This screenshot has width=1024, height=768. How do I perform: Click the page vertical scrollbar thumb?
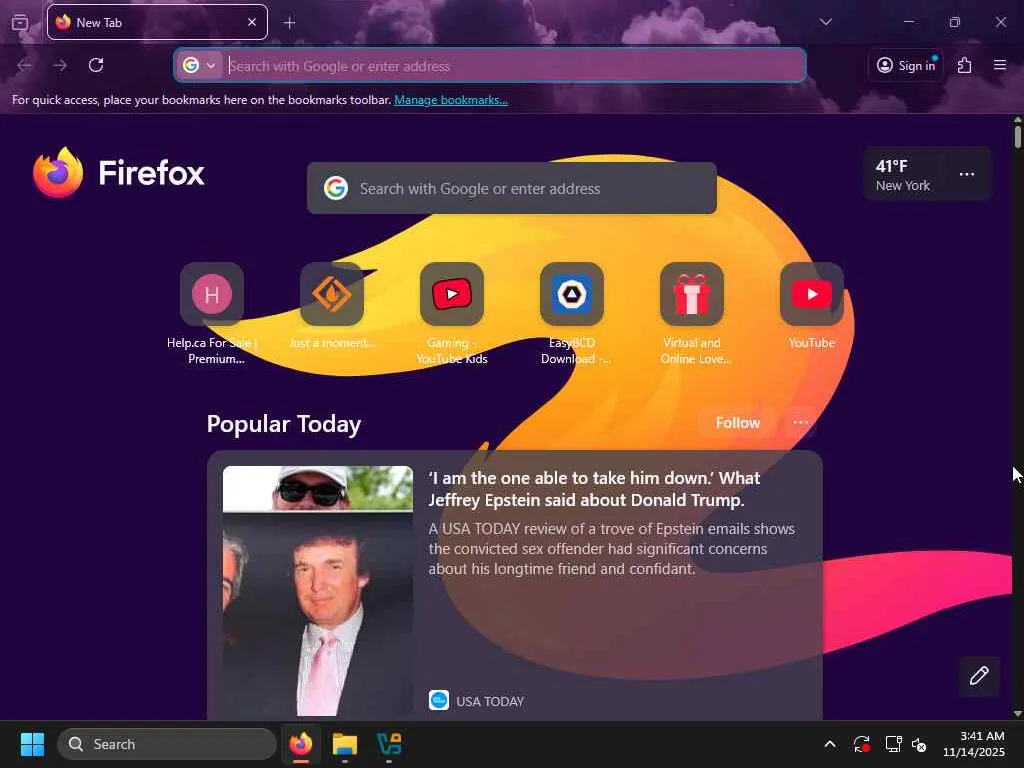(x=1017, y=137)
